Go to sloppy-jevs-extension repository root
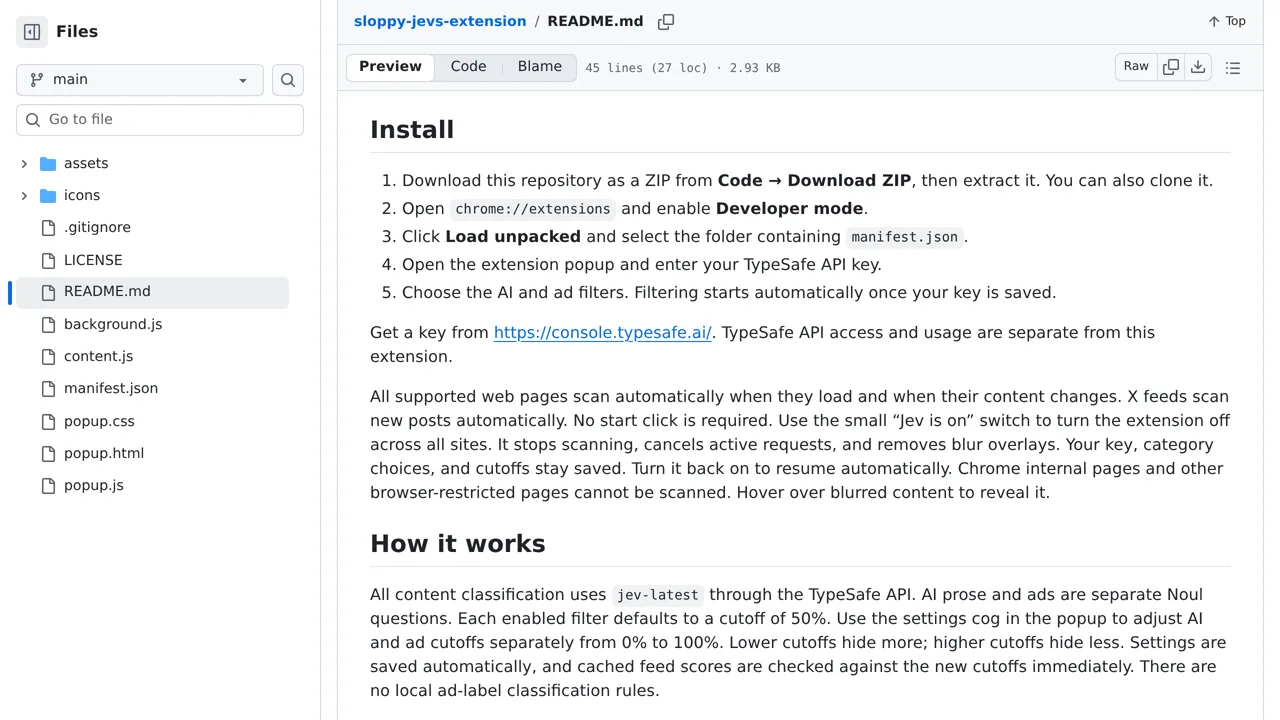The width and height of the screenshot is (1280, 720). [x=440, y=21]
